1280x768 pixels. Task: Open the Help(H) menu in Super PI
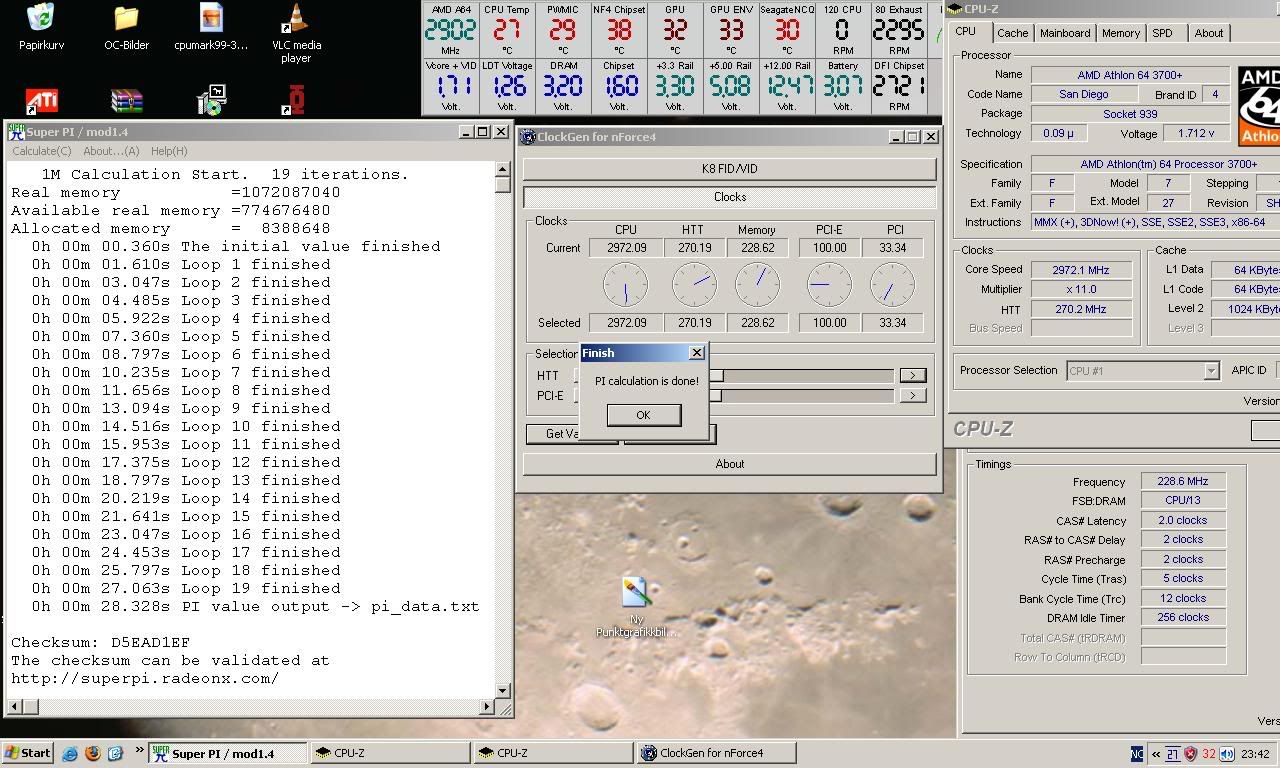(x=169, y=151)
